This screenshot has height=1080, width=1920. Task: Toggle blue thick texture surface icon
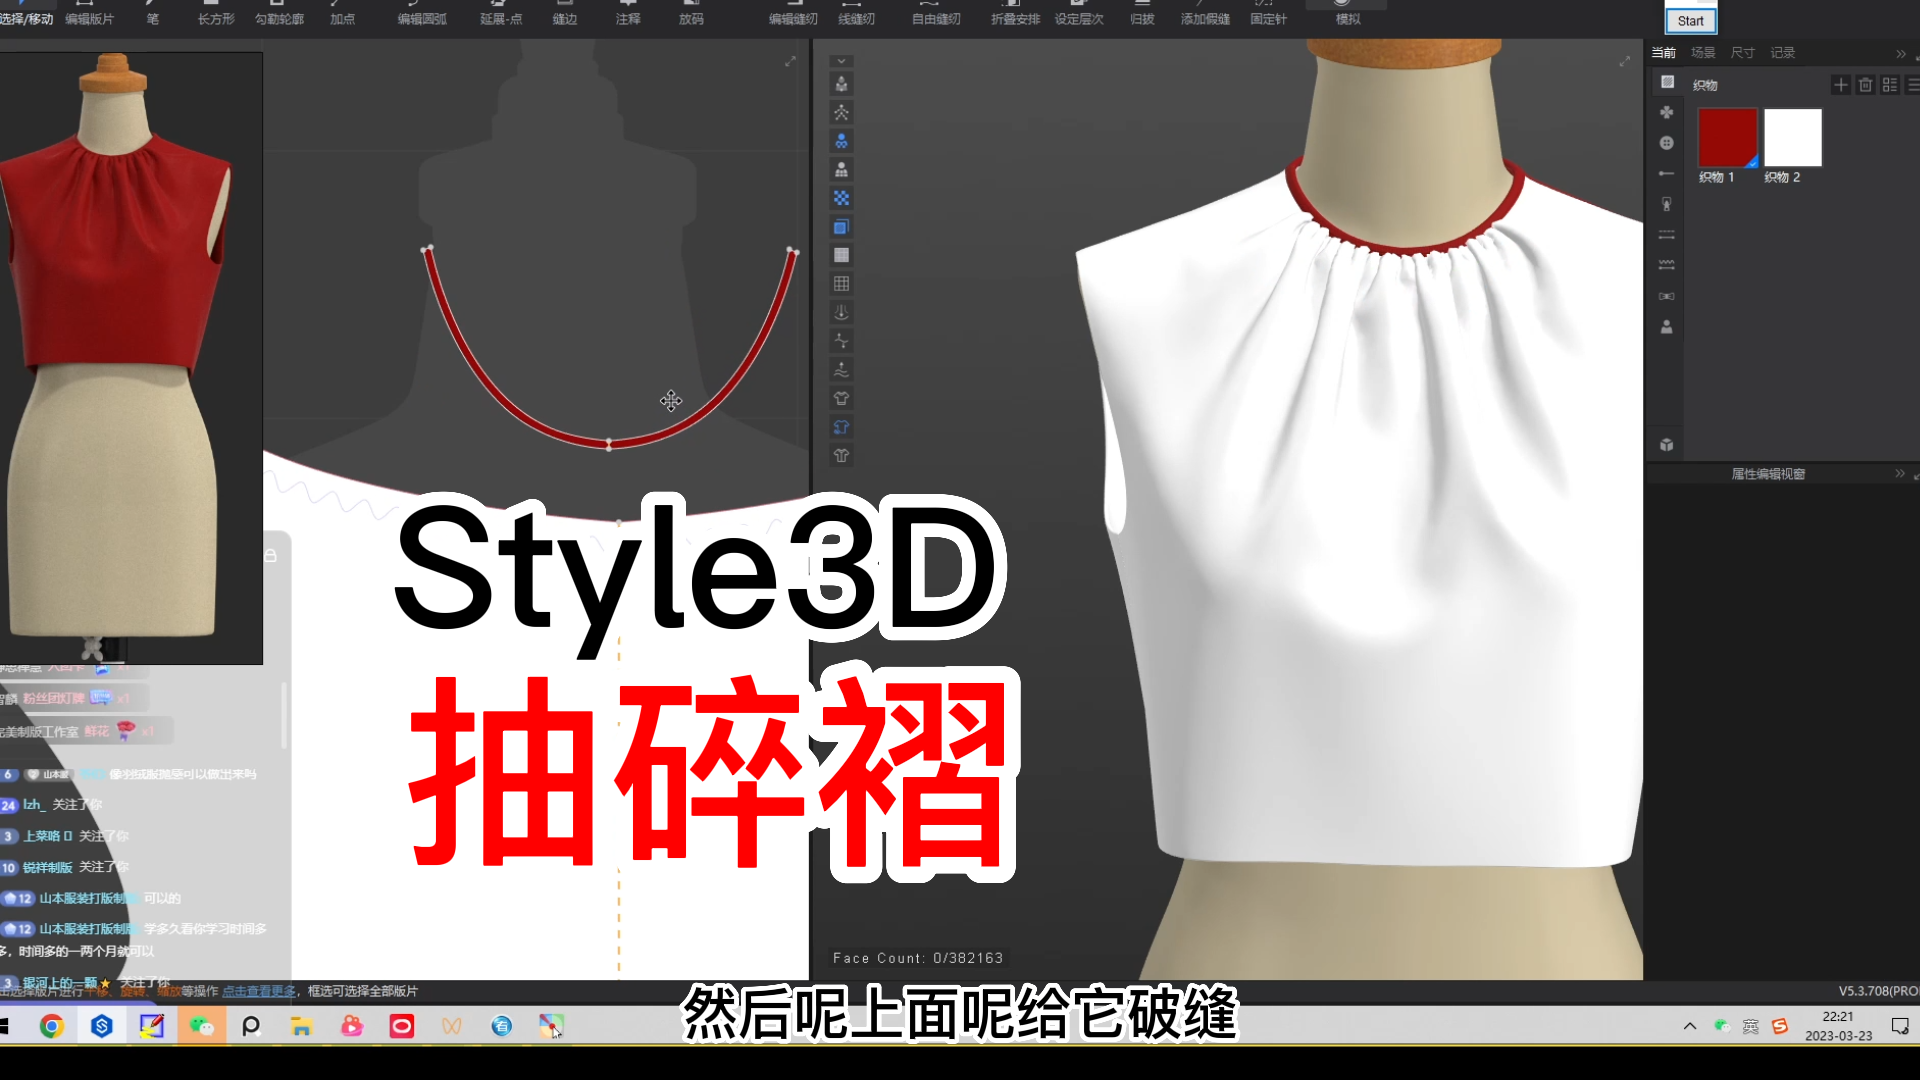[x=841, y=227]
